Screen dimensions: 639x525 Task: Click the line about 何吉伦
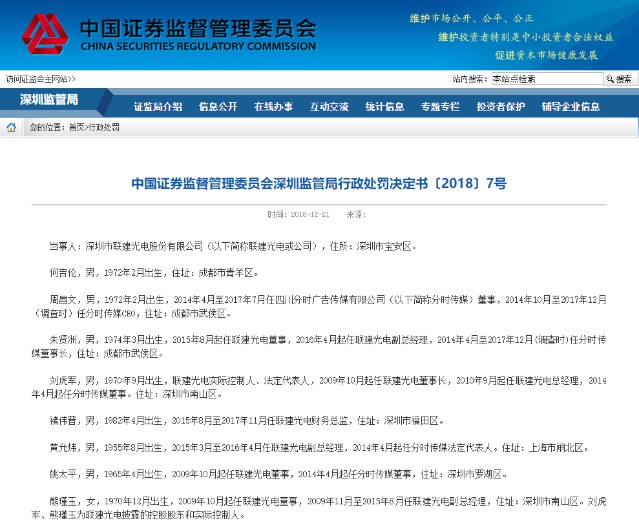click(x=154, y=273)
